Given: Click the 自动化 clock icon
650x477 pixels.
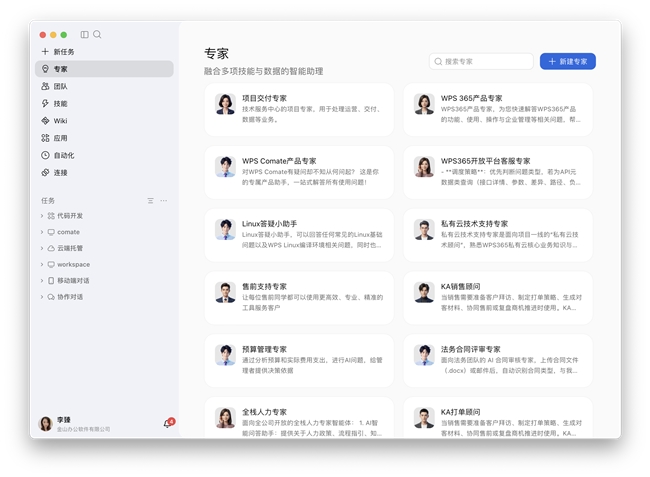Looking at the screenshot, I should (45, 155).
